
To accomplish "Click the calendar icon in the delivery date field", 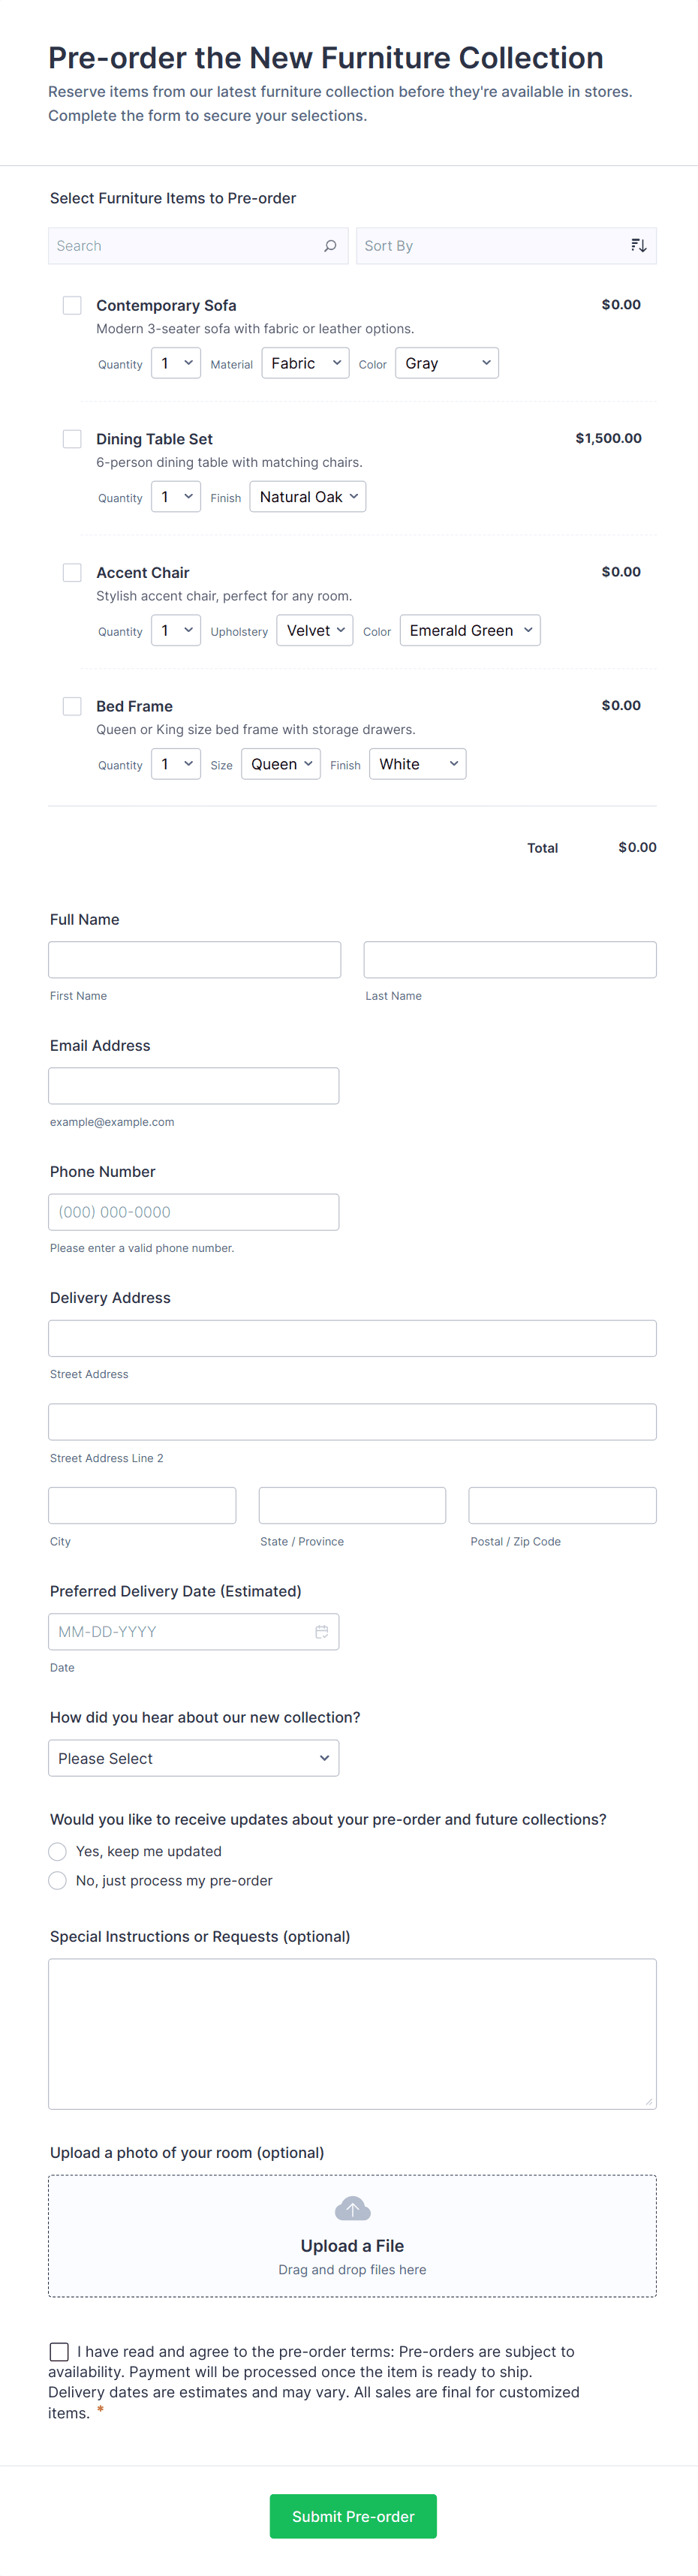I will [x=322, y=1632].
